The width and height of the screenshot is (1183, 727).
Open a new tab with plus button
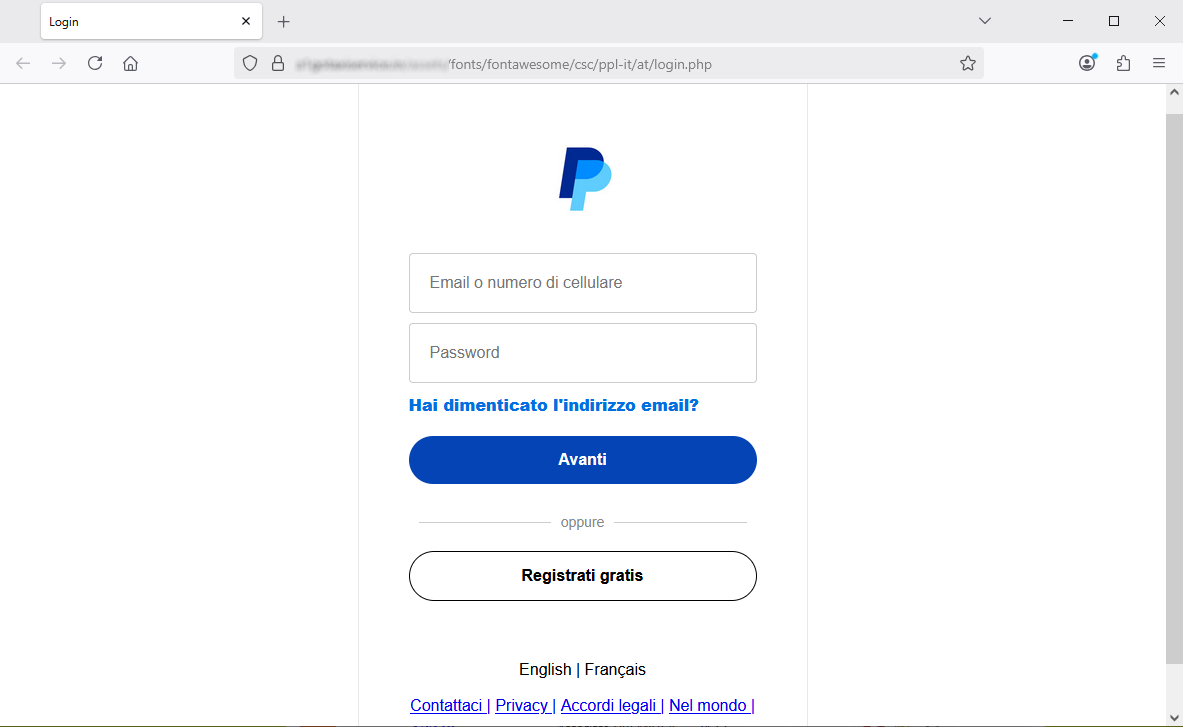284,22
